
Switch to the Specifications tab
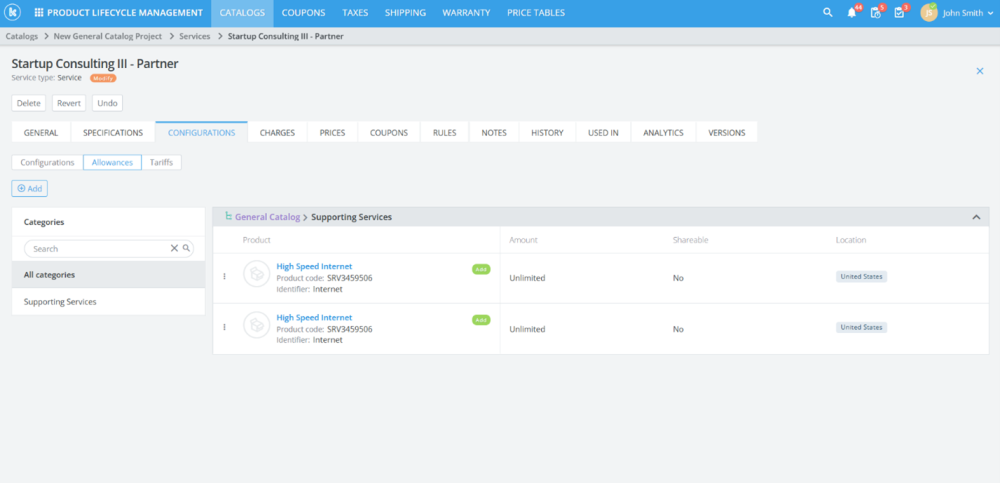[113, 133]
